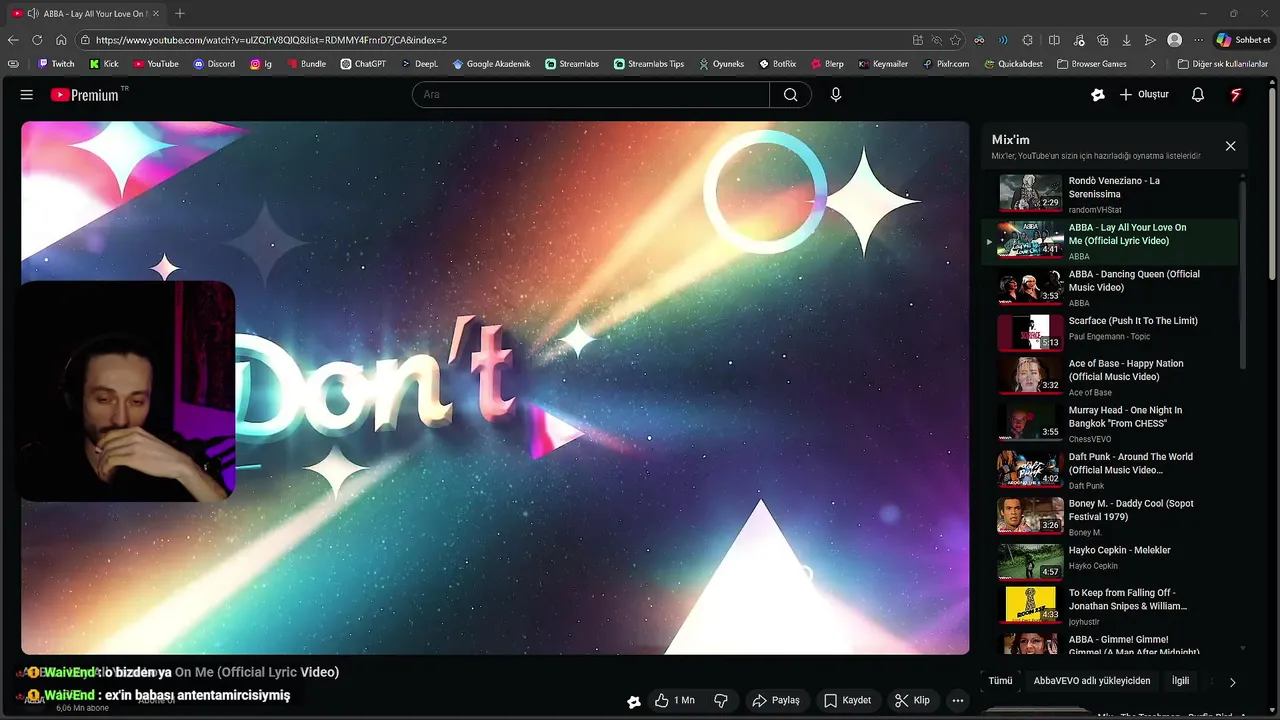
Task: Open more actions ellipsis below video
Action: [958, 701]
